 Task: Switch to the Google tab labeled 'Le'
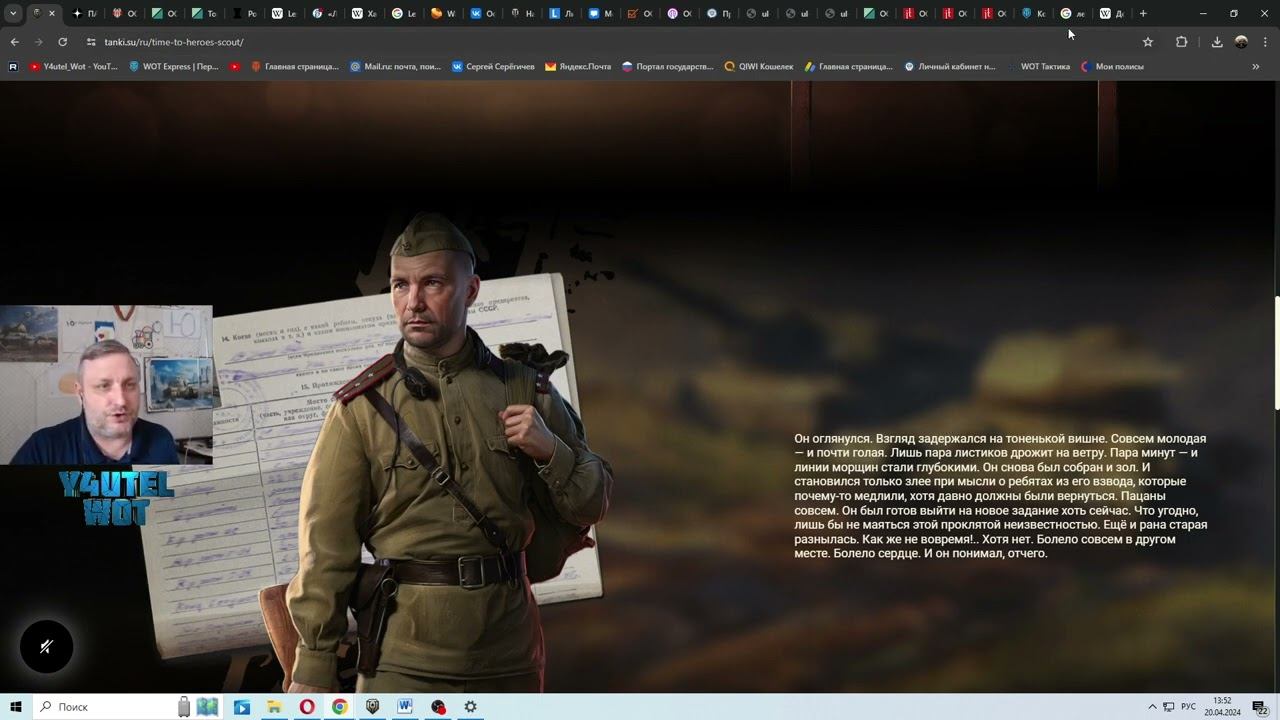tap(404, 13)
